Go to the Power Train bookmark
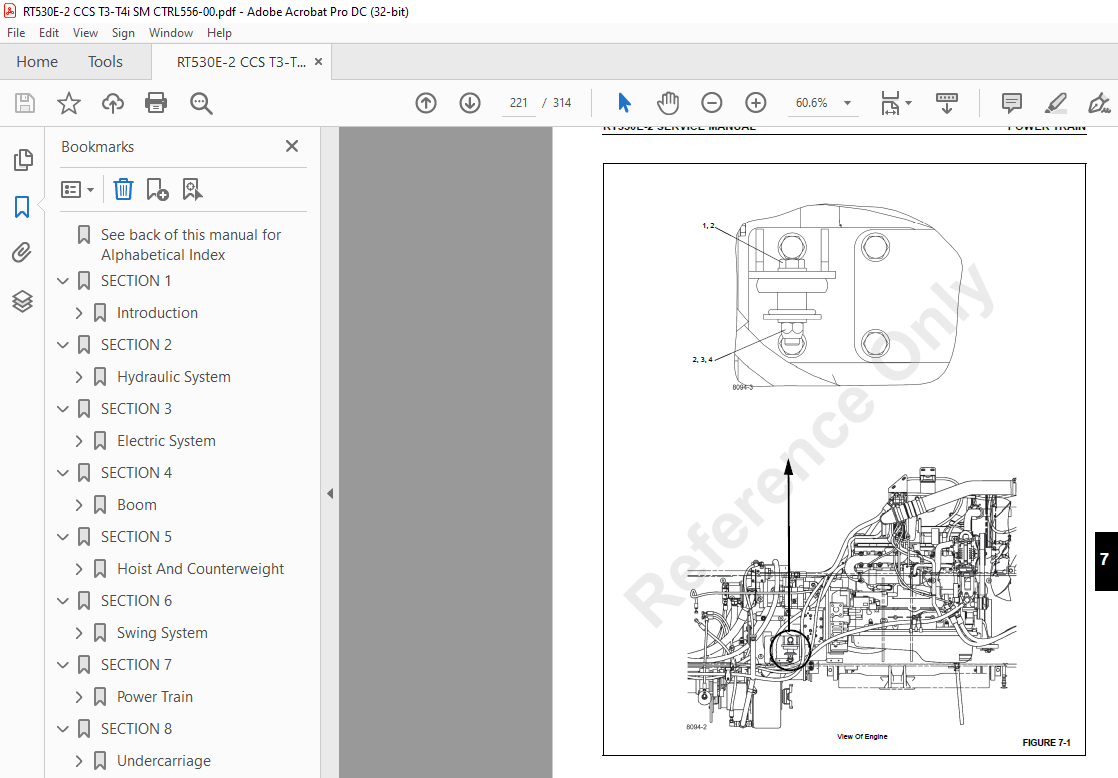Image resolution: width=1118 pixels, height=778 pixels. pos(155,697)
